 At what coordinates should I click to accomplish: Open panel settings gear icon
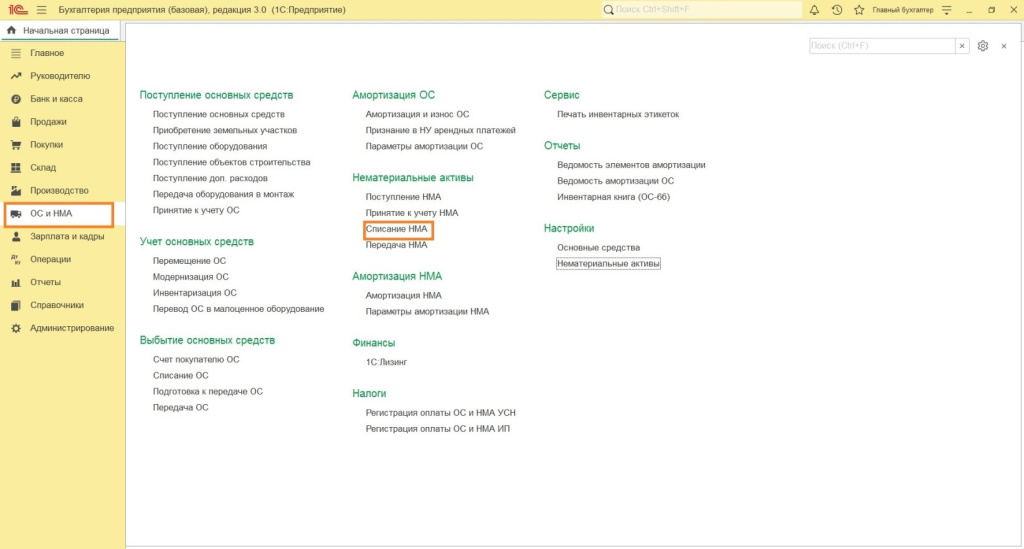coord(983,46)
